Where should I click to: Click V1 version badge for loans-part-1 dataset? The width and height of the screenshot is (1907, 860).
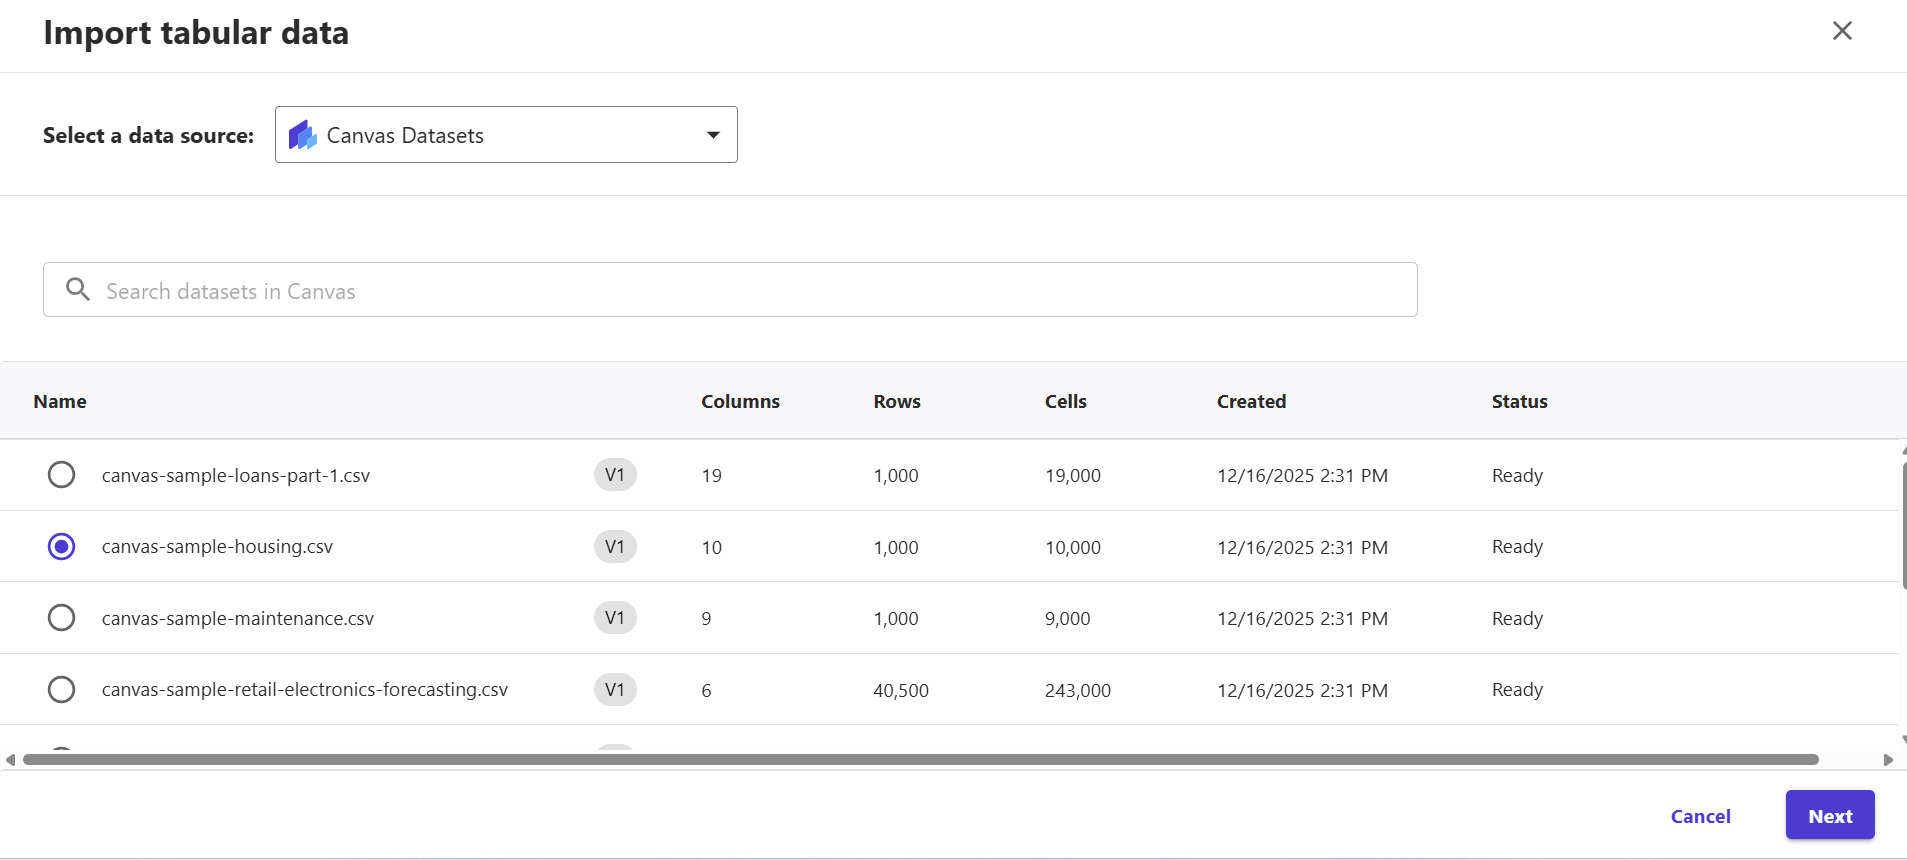(x=615, y=475)
